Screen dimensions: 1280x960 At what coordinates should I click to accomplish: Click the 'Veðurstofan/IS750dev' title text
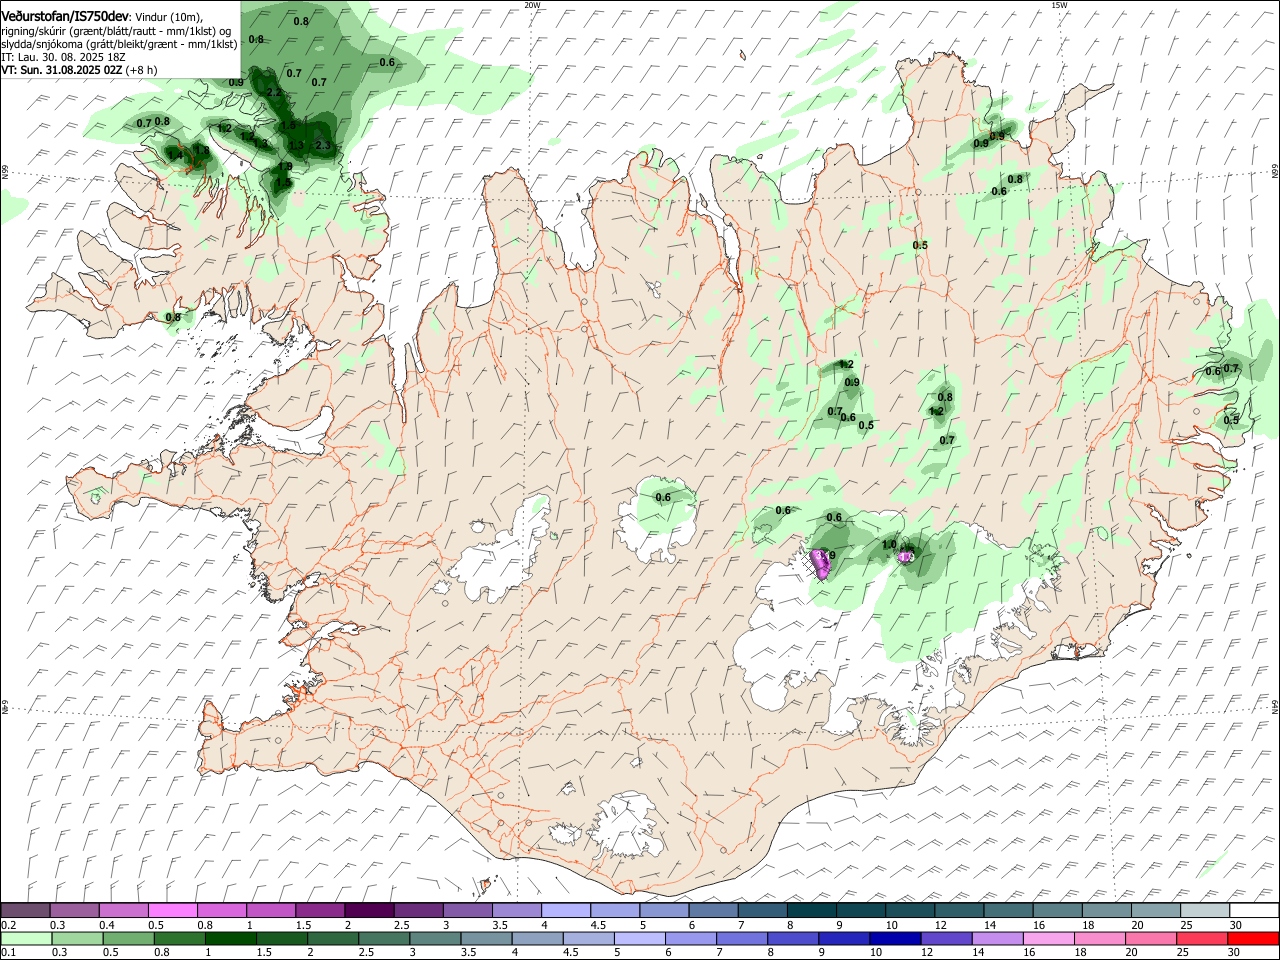[65, 16]
